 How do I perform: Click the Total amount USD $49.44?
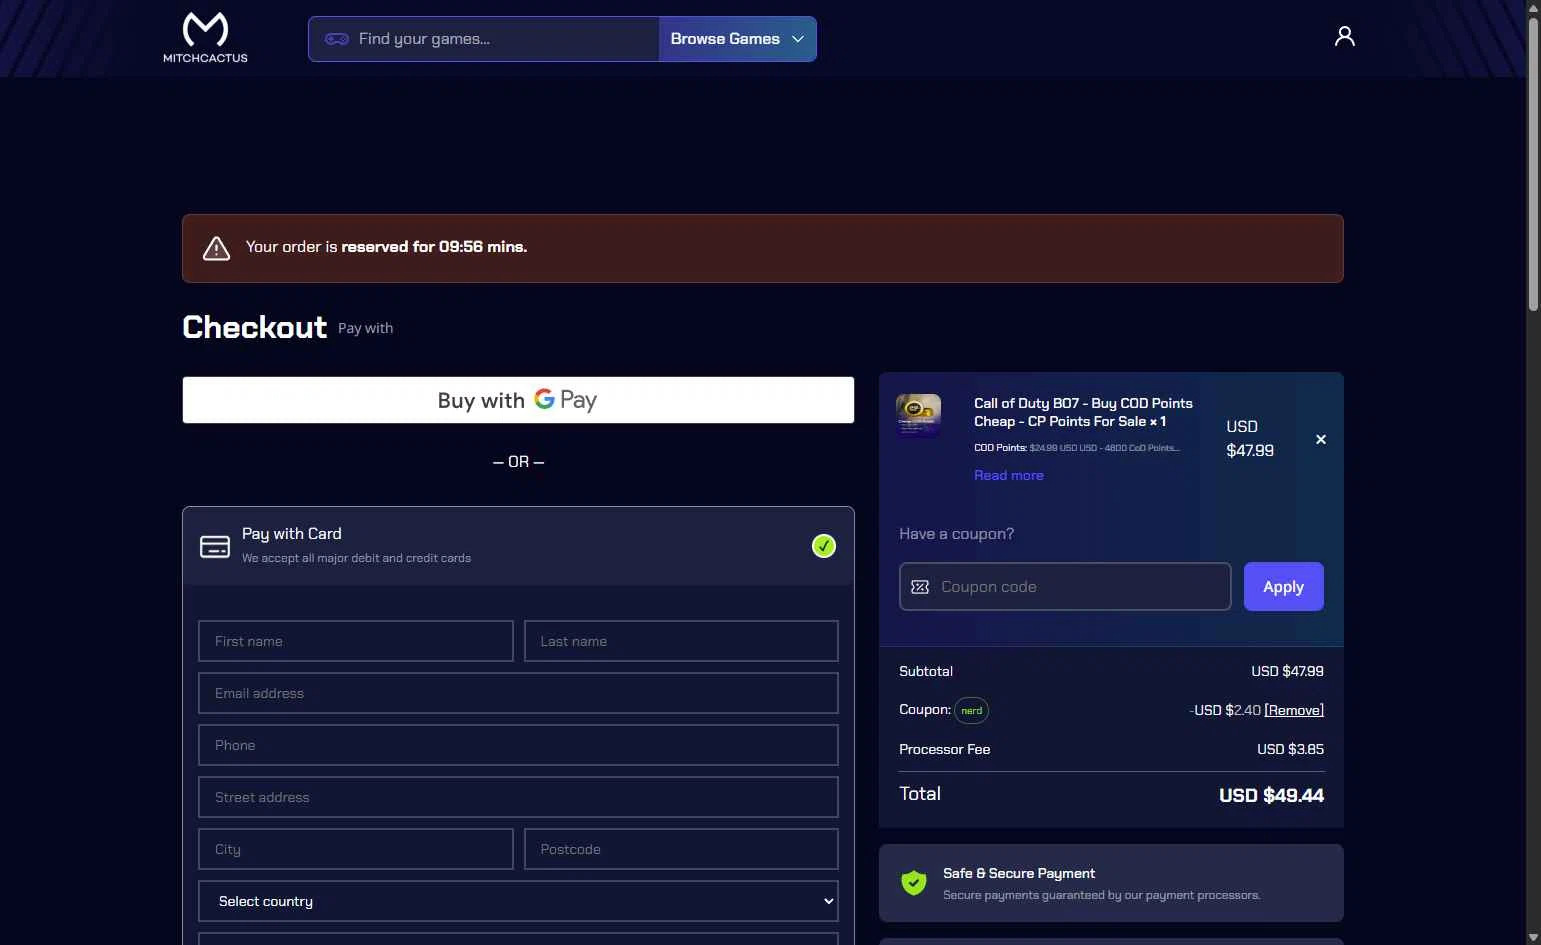point(1271,795)
